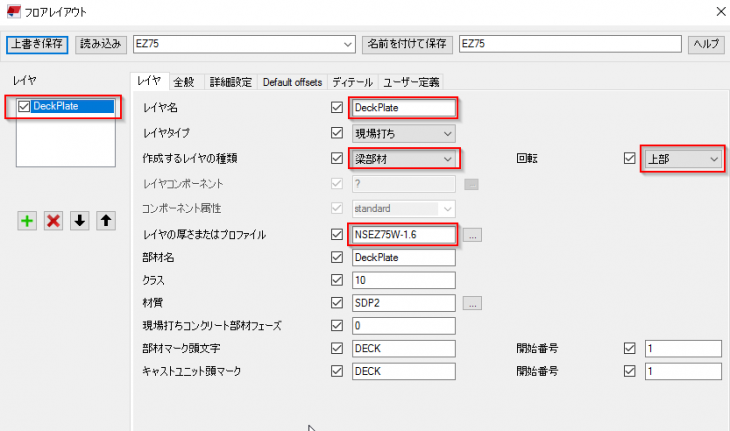Delete selected layer with red X icon

coord(54,221)
